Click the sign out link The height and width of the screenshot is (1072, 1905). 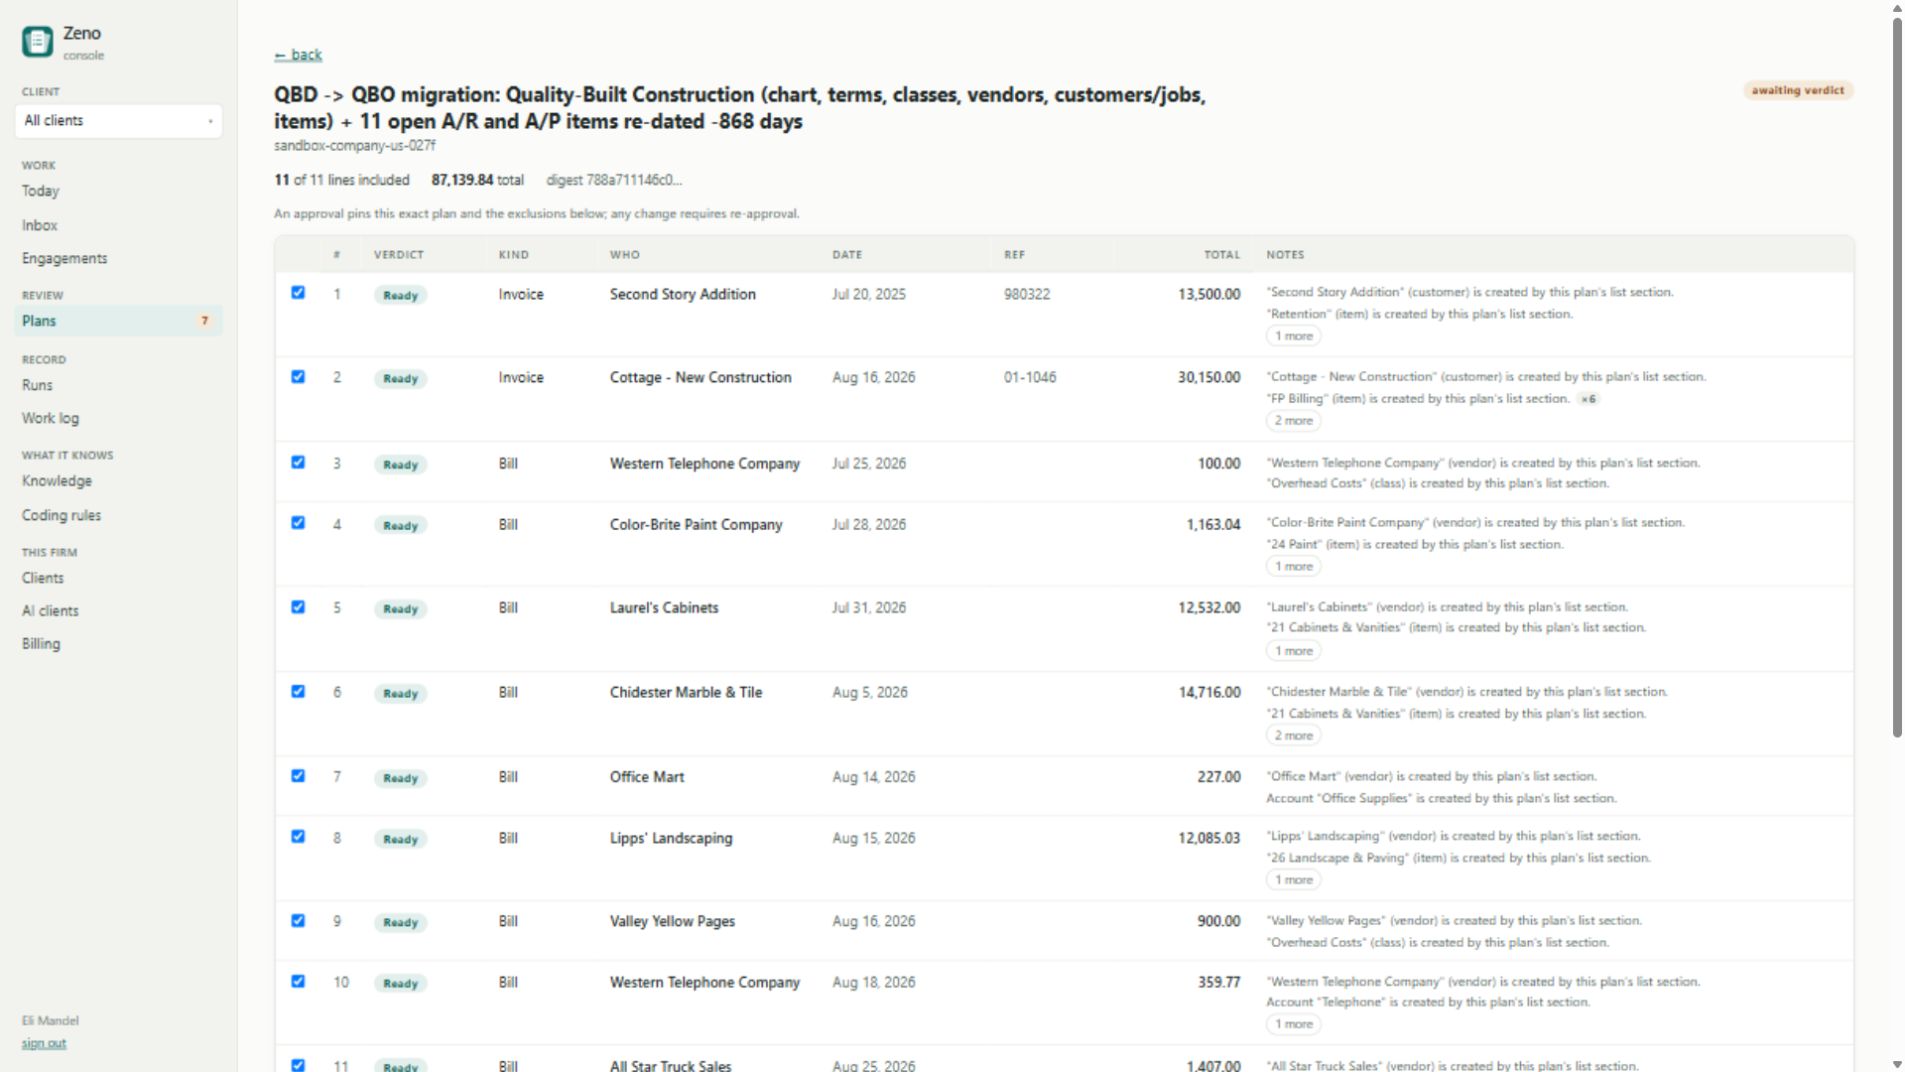click(x=44, y=1043)
